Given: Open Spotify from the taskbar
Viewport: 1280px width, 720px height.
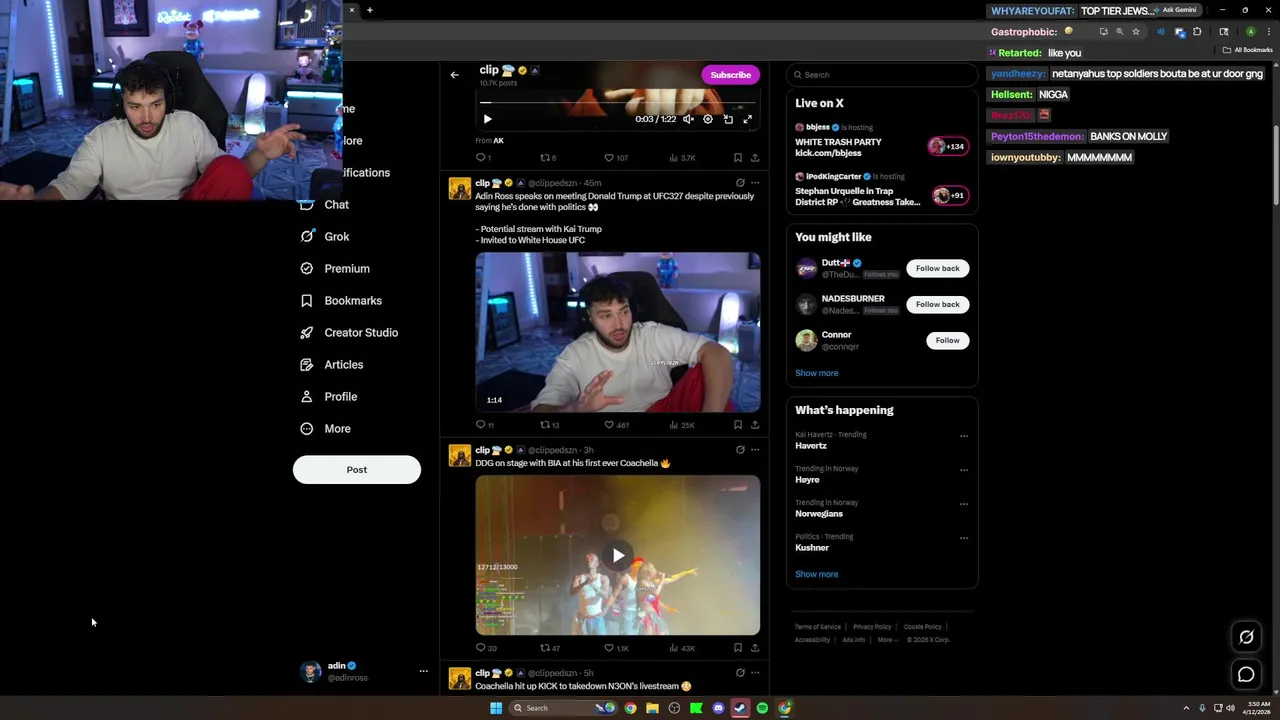Looking at the screenshot, I should click(x=762, y=708).
